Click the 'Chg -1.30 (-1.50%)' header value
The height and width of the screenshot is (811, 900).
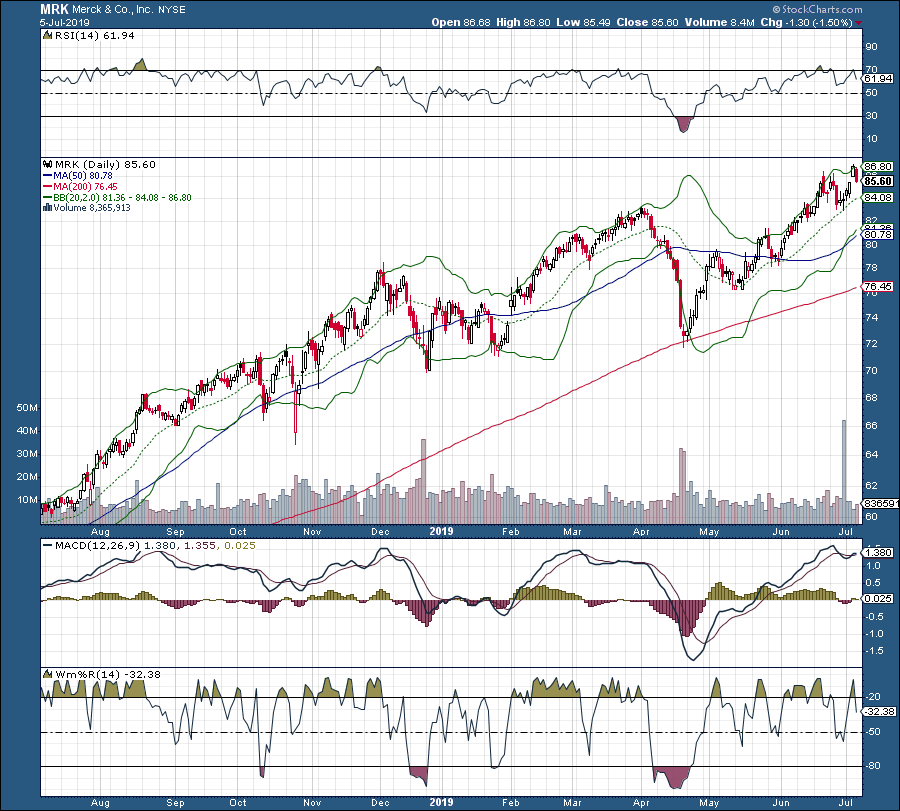[x=806, y=22]
